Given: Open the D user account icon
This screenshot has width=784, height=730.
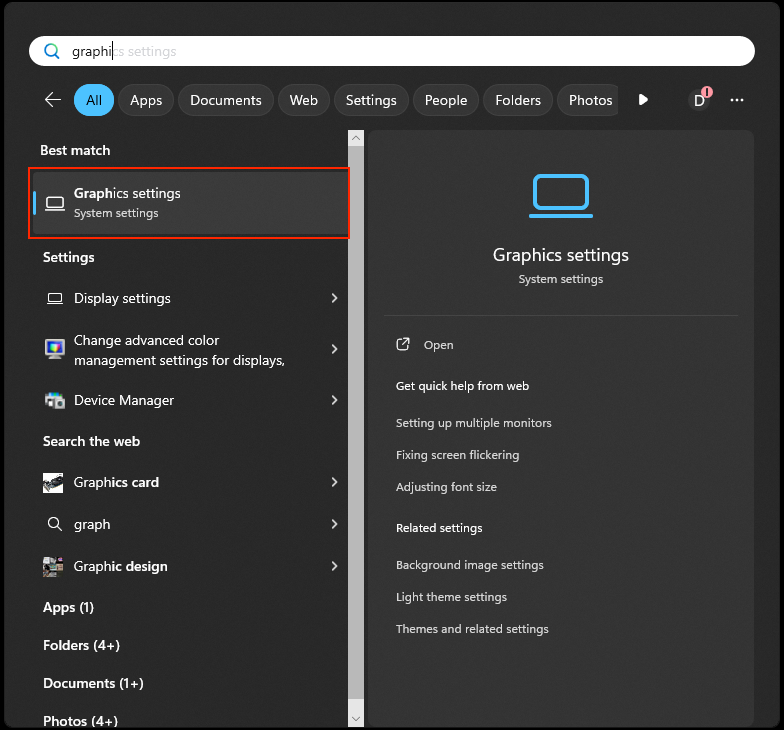Looking at the screenshot, I should coord(699,100).
